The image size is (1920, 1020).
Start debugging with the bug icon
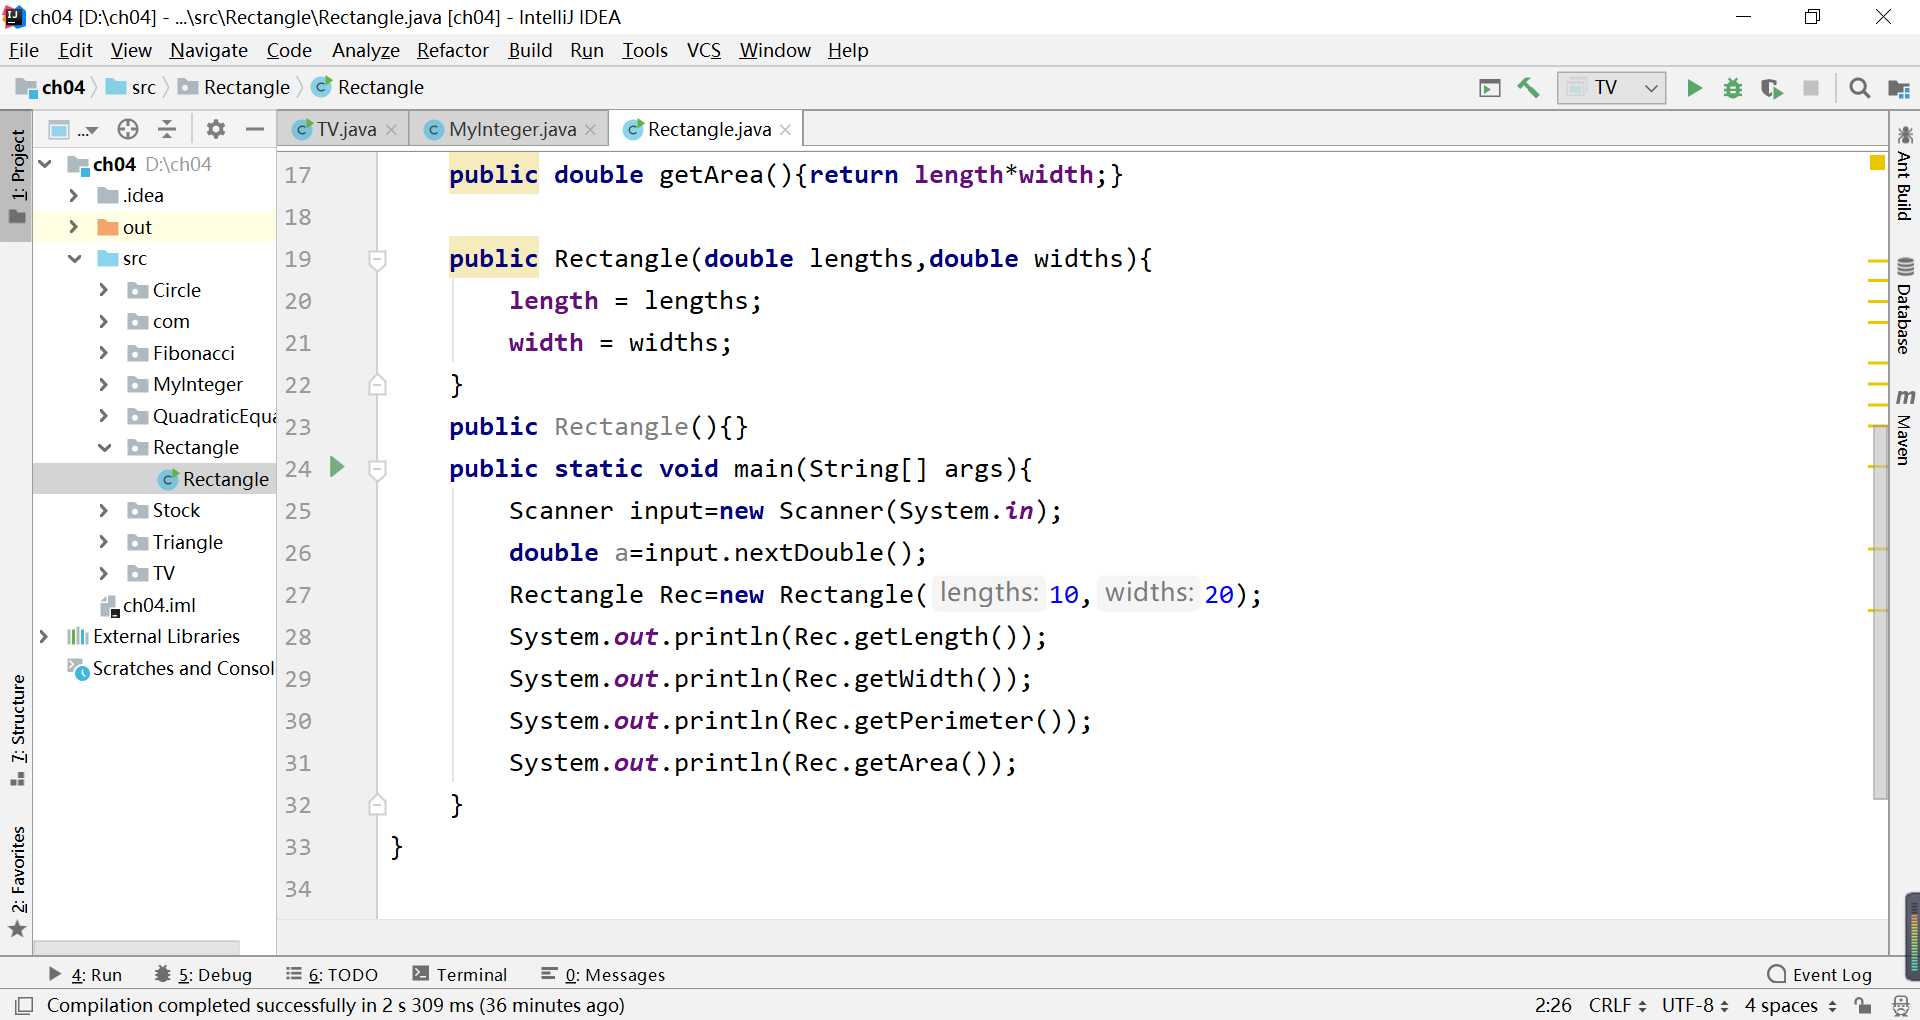click(1733, 88)
